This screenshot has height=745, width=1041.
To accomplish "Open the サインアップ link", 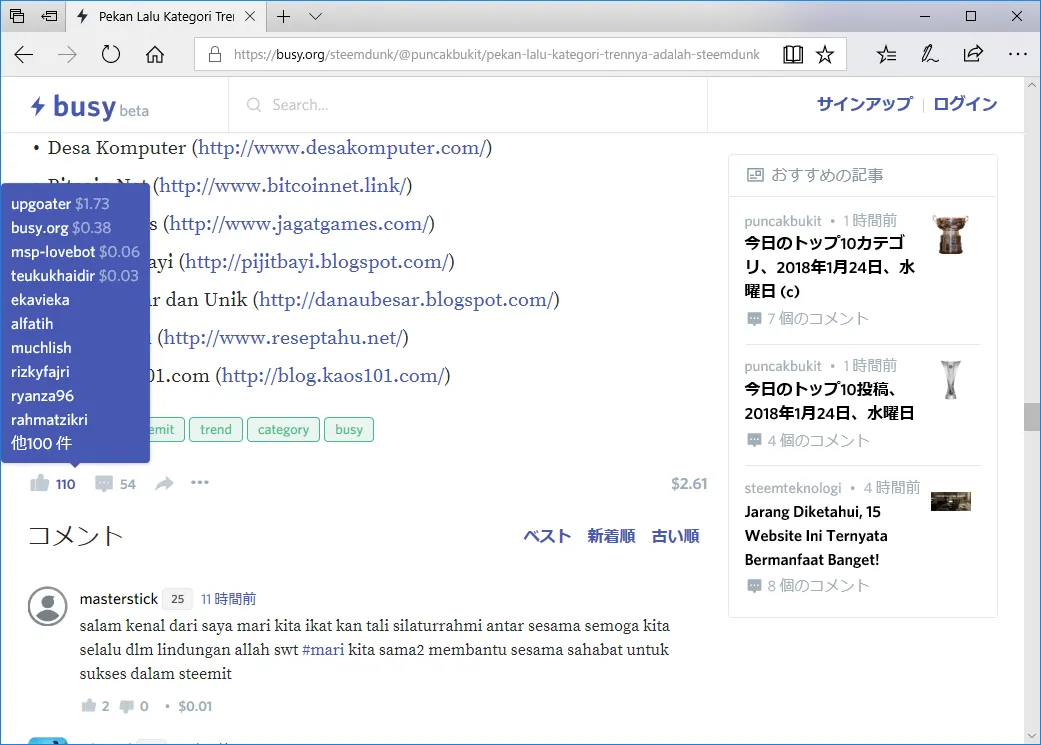I will click(864, 104).
